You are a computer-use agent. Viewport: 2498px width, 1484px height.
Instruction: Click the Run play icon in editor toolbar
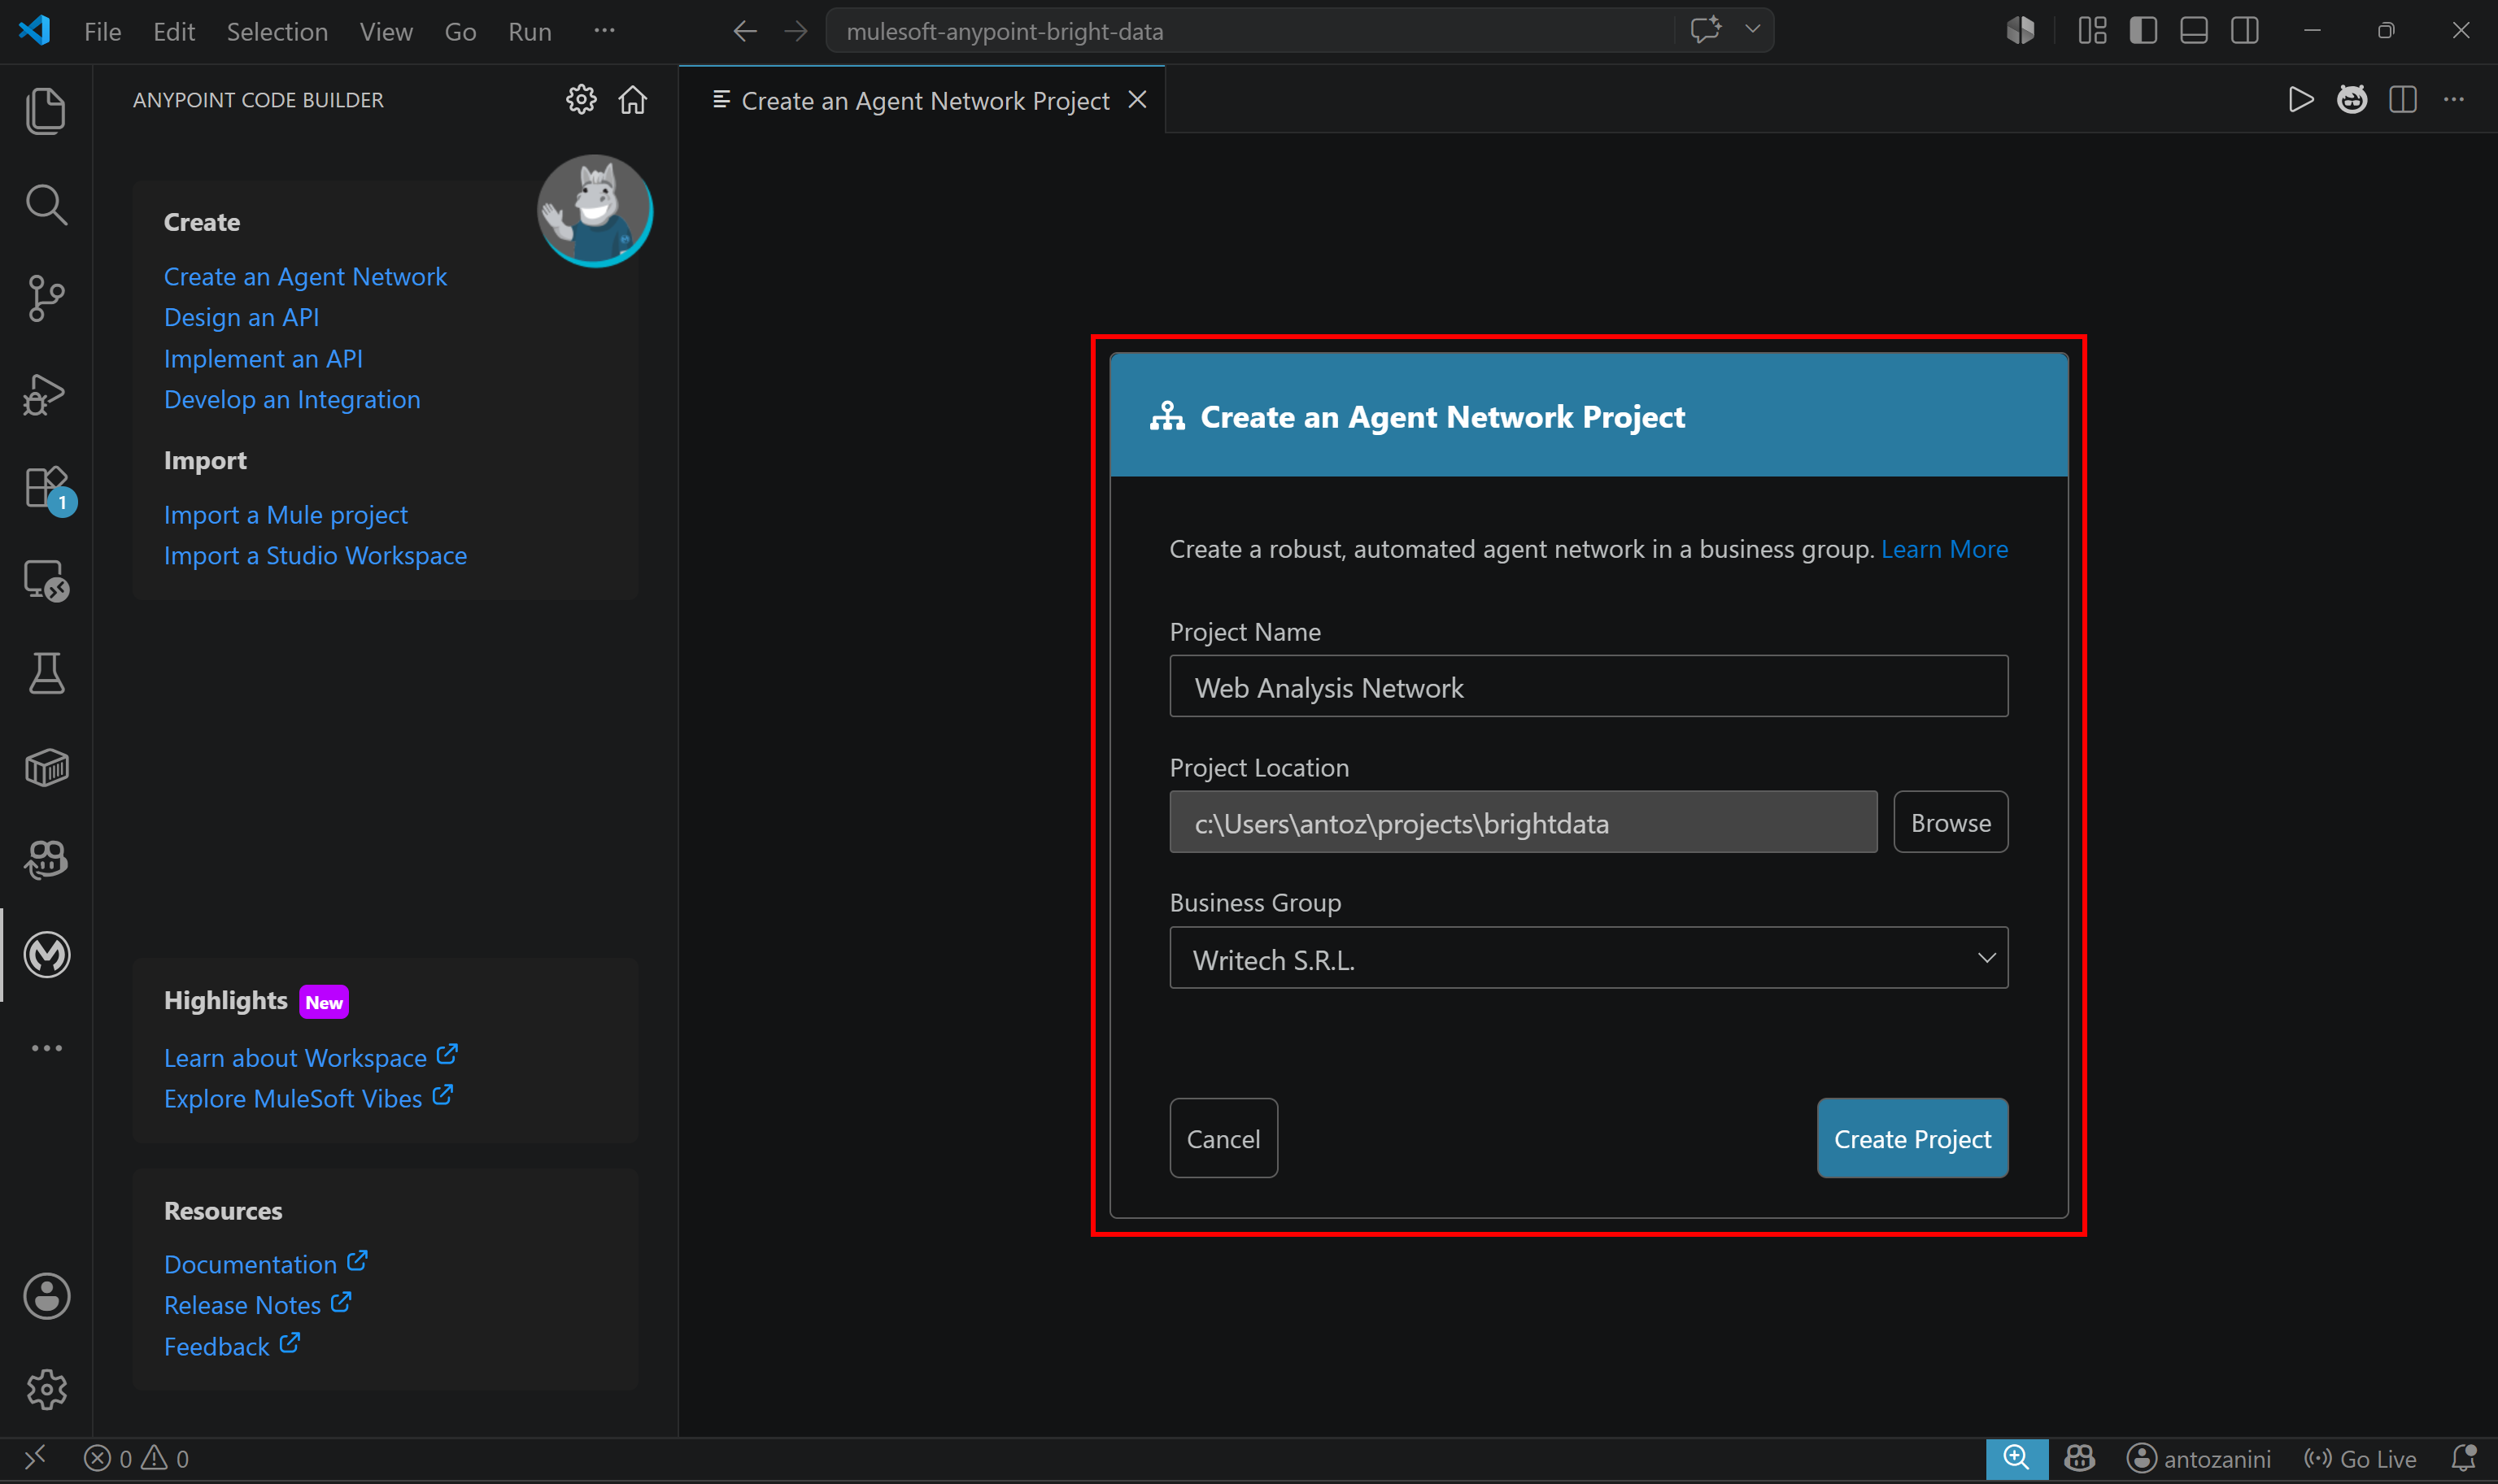tap(2300, 100)
